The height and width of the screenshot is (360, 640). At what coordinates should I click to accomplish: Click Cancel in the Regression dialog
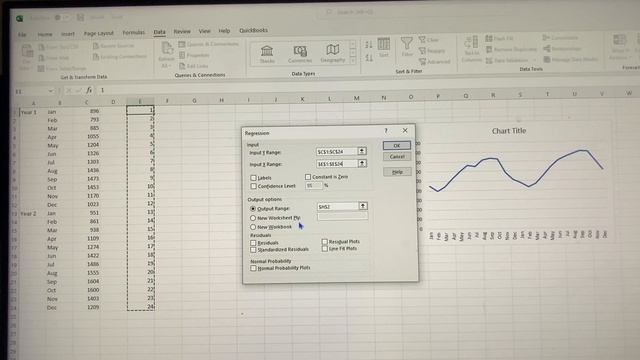click(397, 157)
